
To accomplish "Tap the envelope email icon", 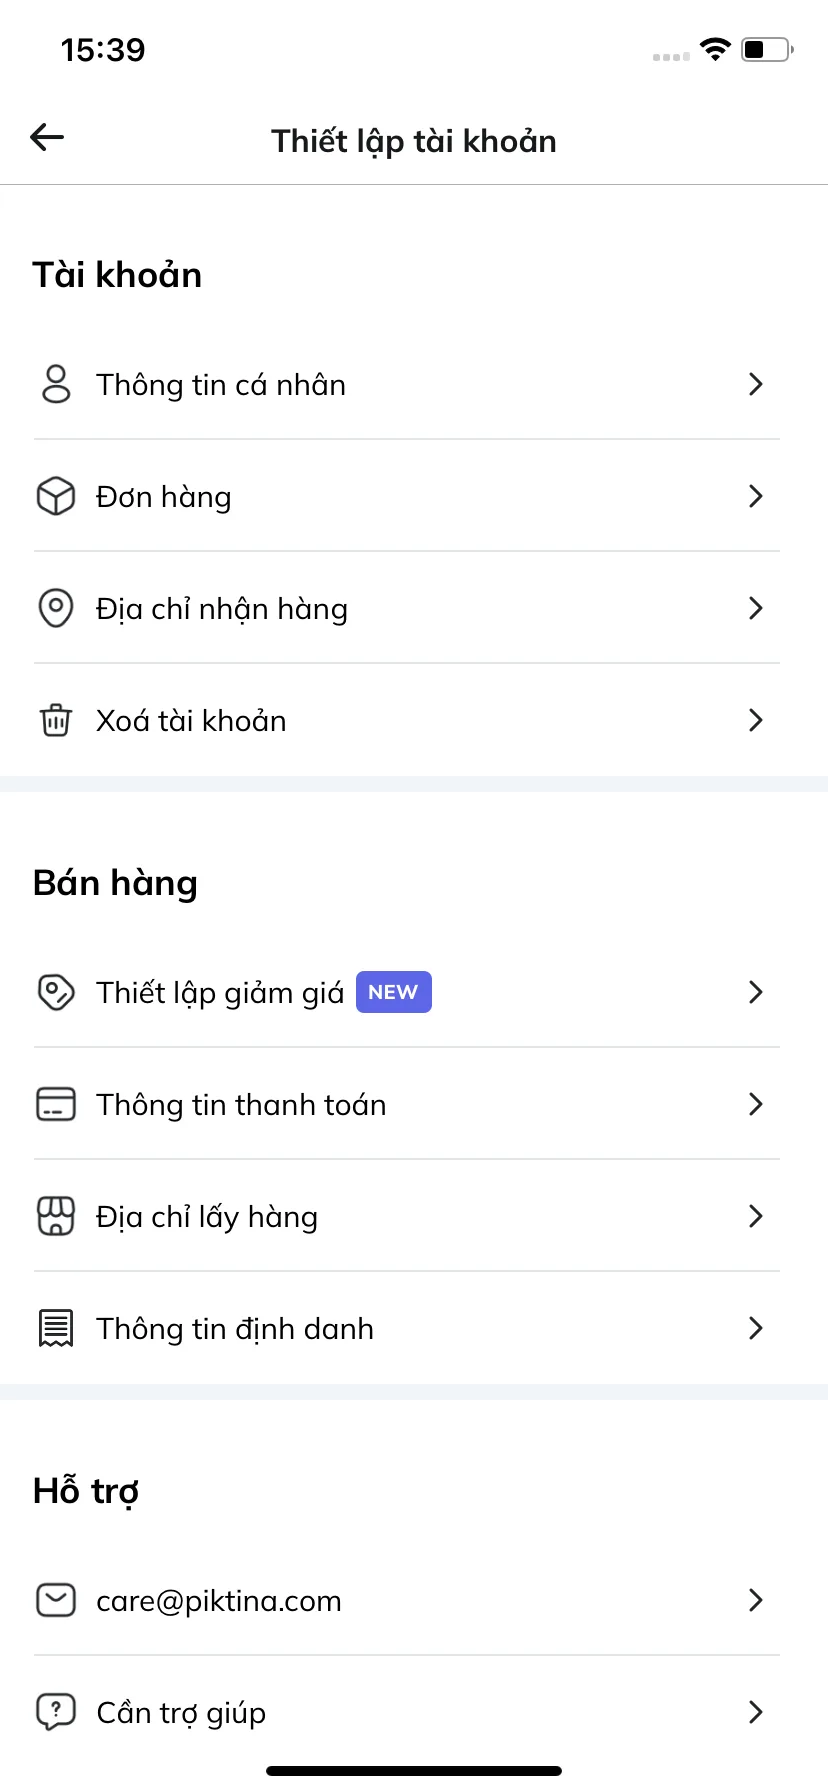I will point(56,1600).
